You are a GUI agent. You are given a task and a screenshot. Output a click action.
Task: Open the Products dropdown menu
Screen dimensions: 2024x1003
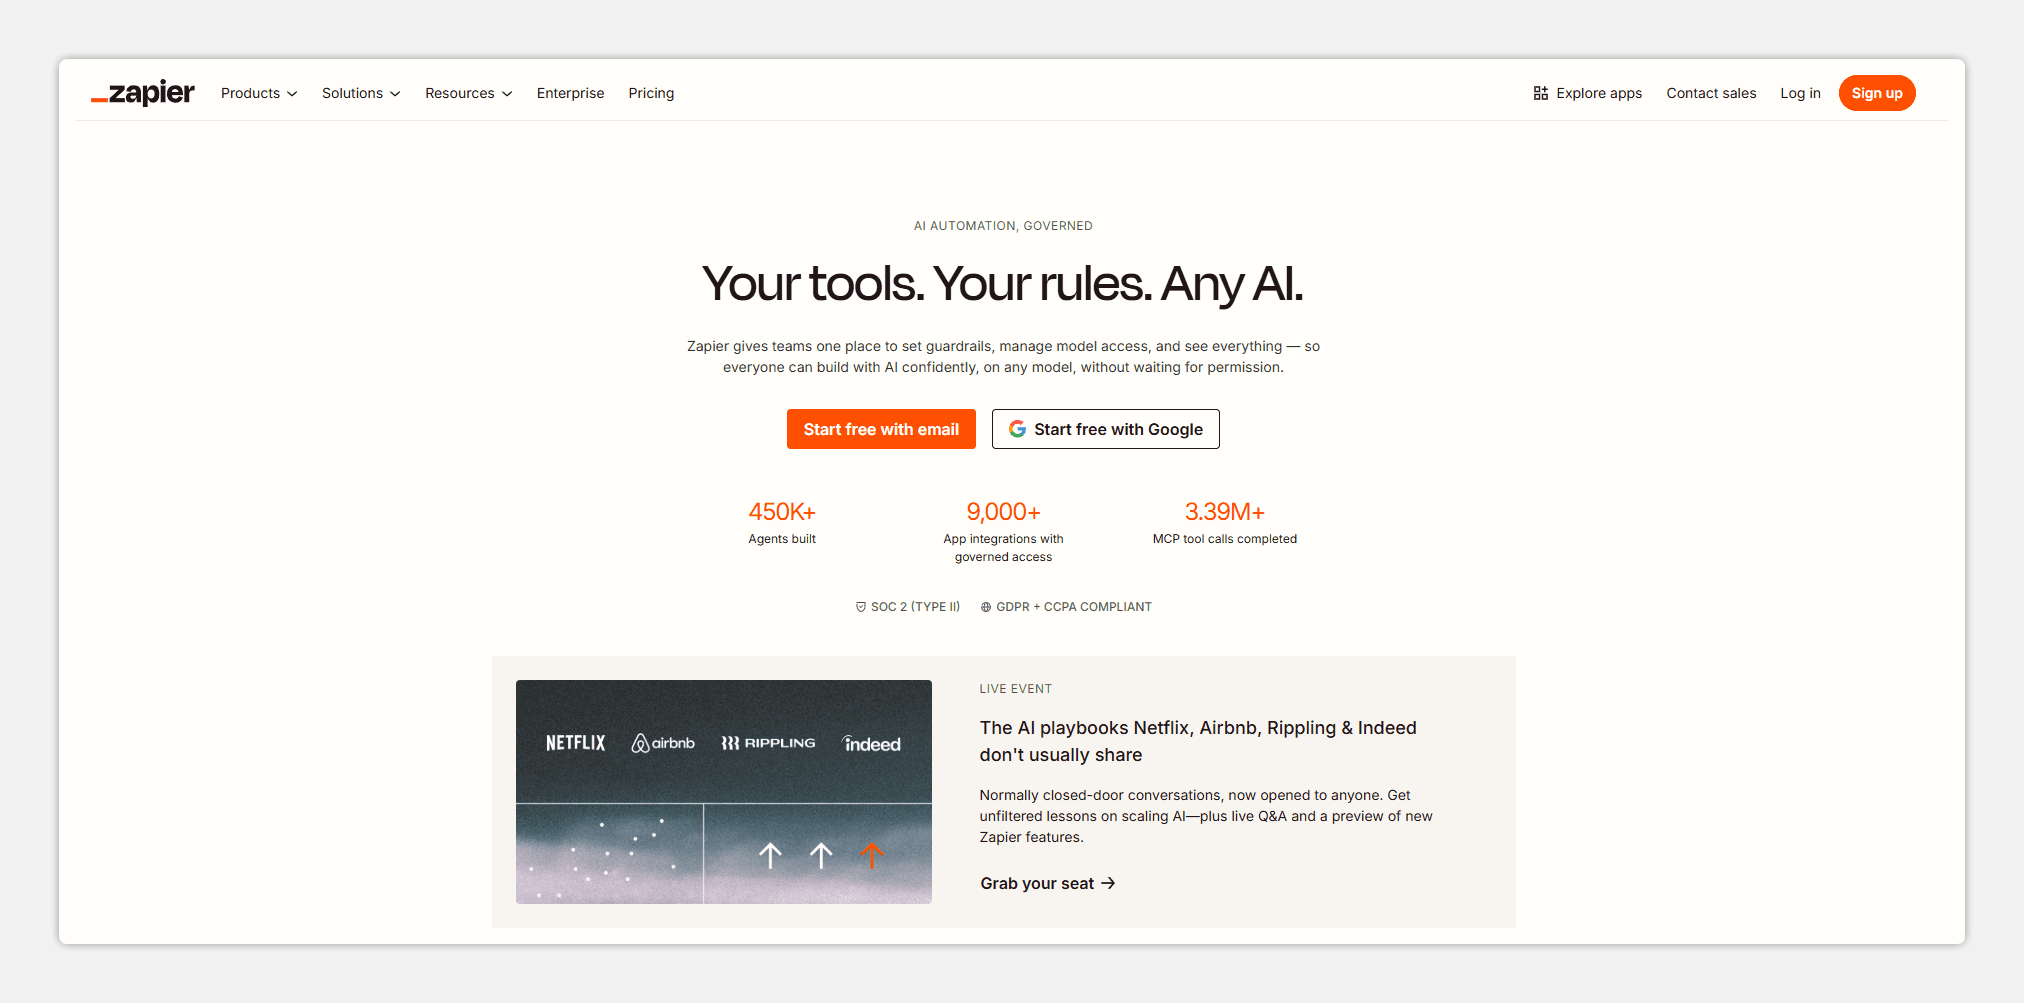[259, 93]
